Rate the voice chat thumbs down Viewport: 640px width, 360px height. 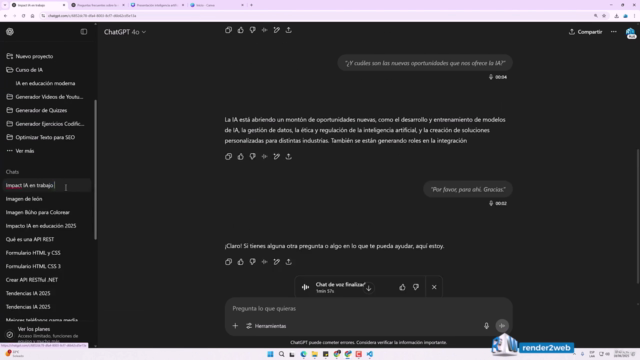pyautogui.click(x=416, y=287)
